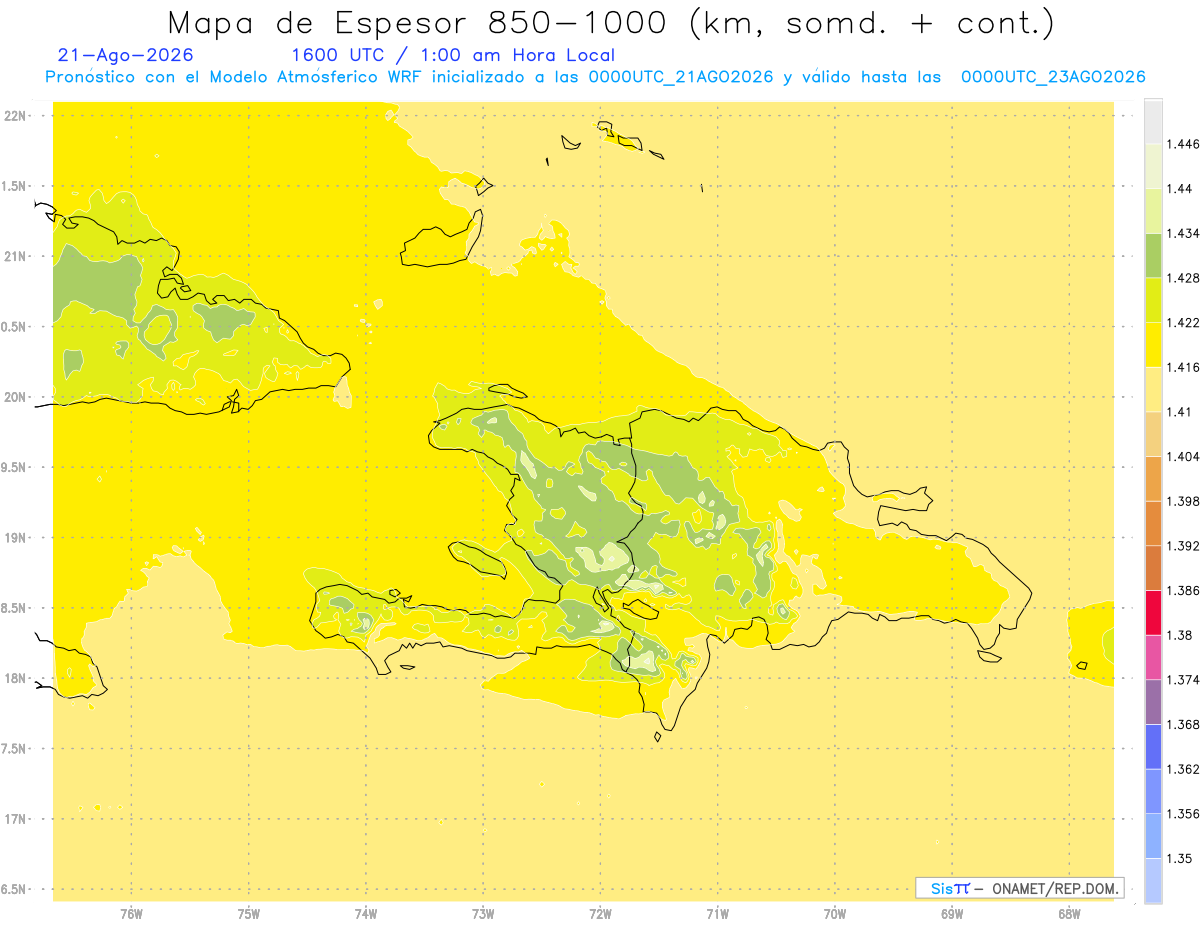Click the legend value 1.416
The height and width of the screenshot is (927, 1200).
[x=1182, y=367]
